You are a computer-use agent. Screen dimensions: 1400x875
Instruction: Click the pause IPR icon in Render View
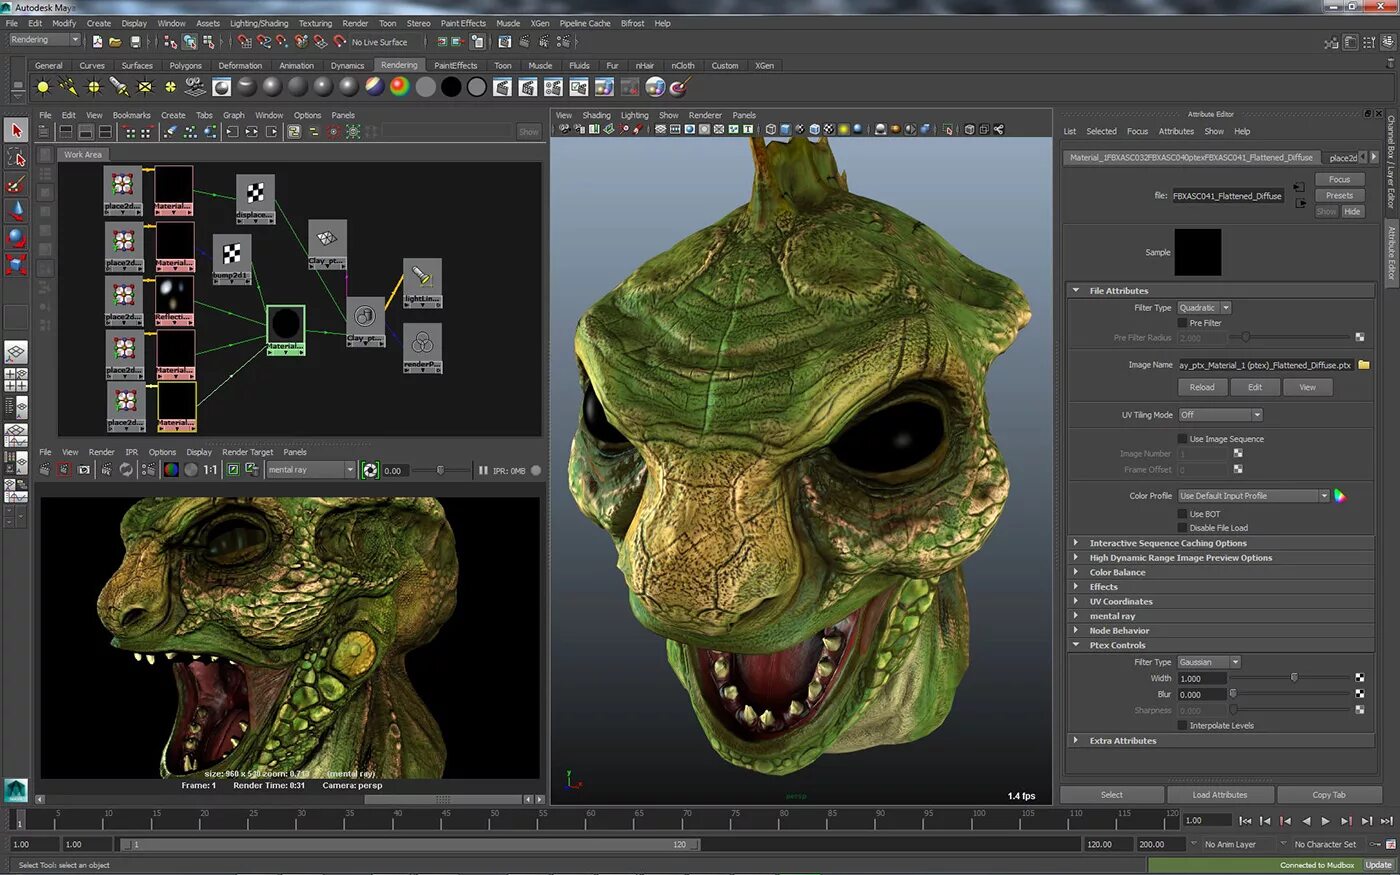click(x=483, y=470)
